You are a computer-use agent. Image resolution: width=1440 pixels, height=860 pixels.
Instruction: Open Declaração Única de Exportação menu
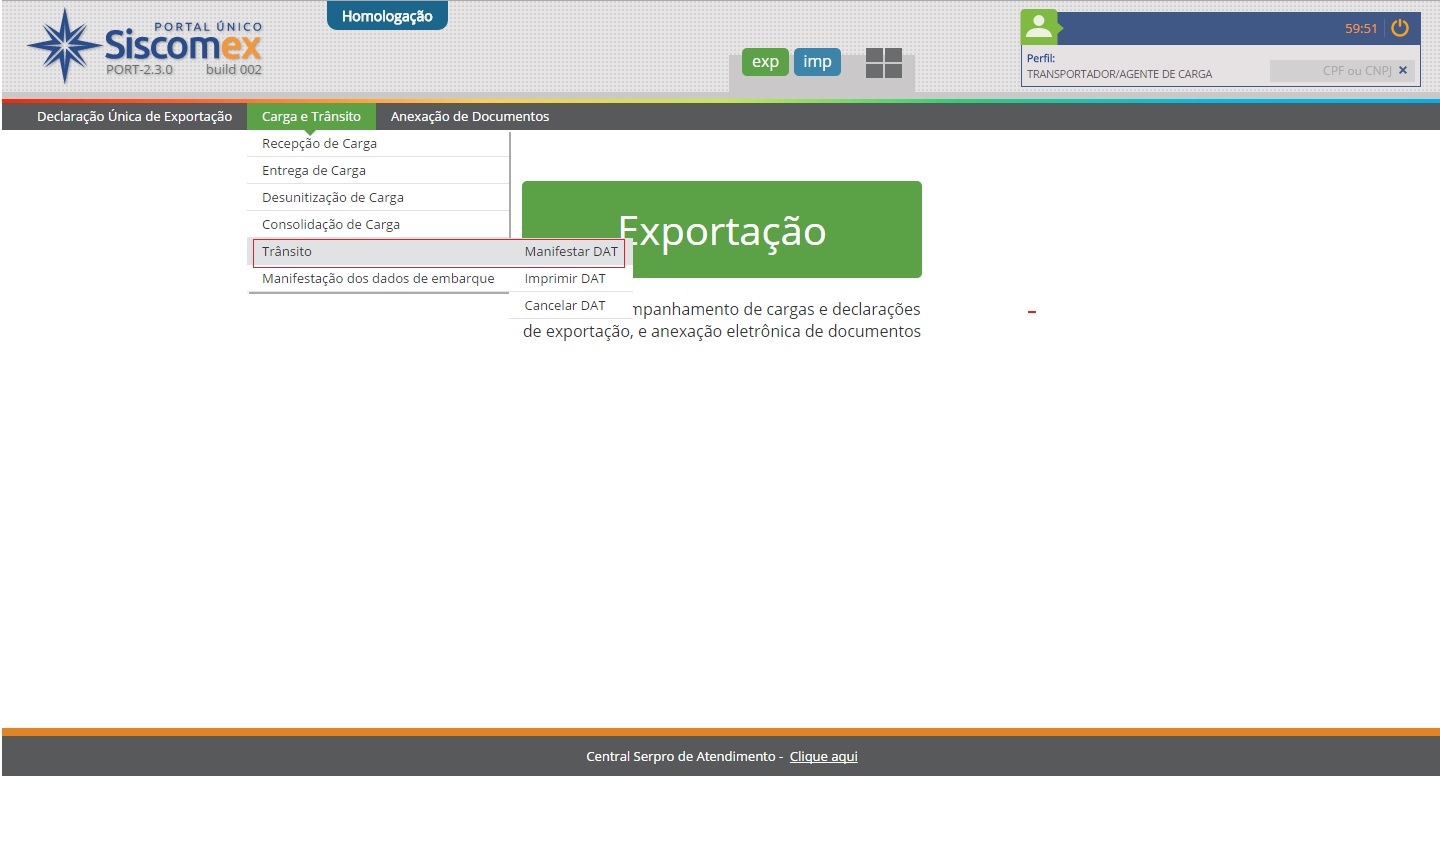click(134, 116)
